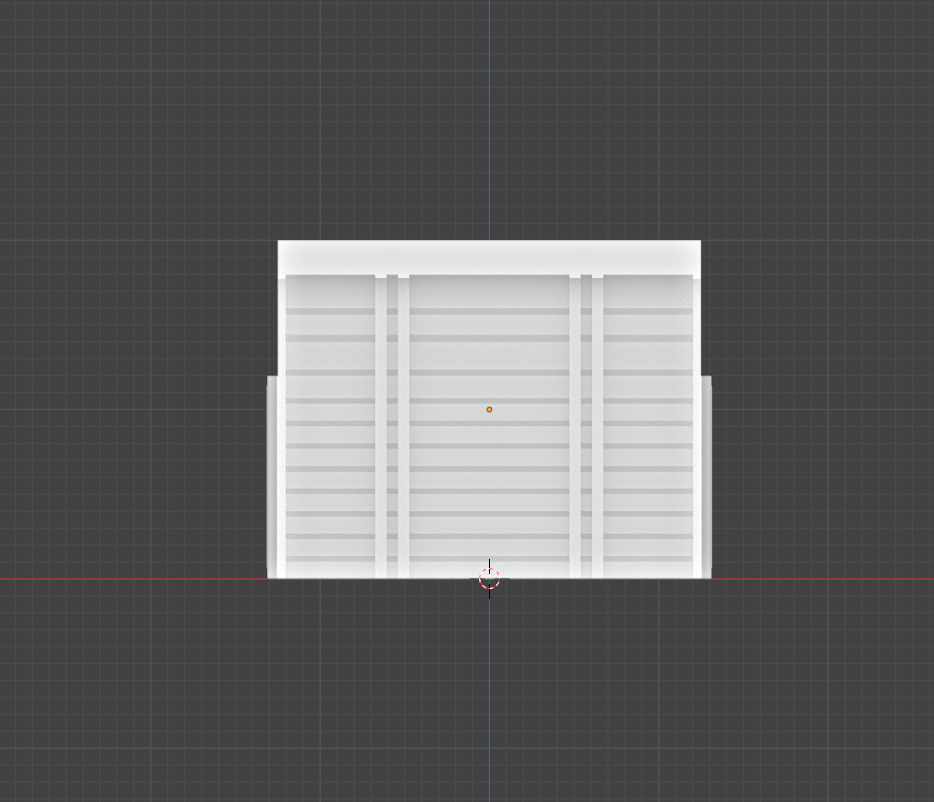Viewport: 934px width, 802px height.
Task: Select the white slatted mesh's top solid band
Action: point(489,257)
